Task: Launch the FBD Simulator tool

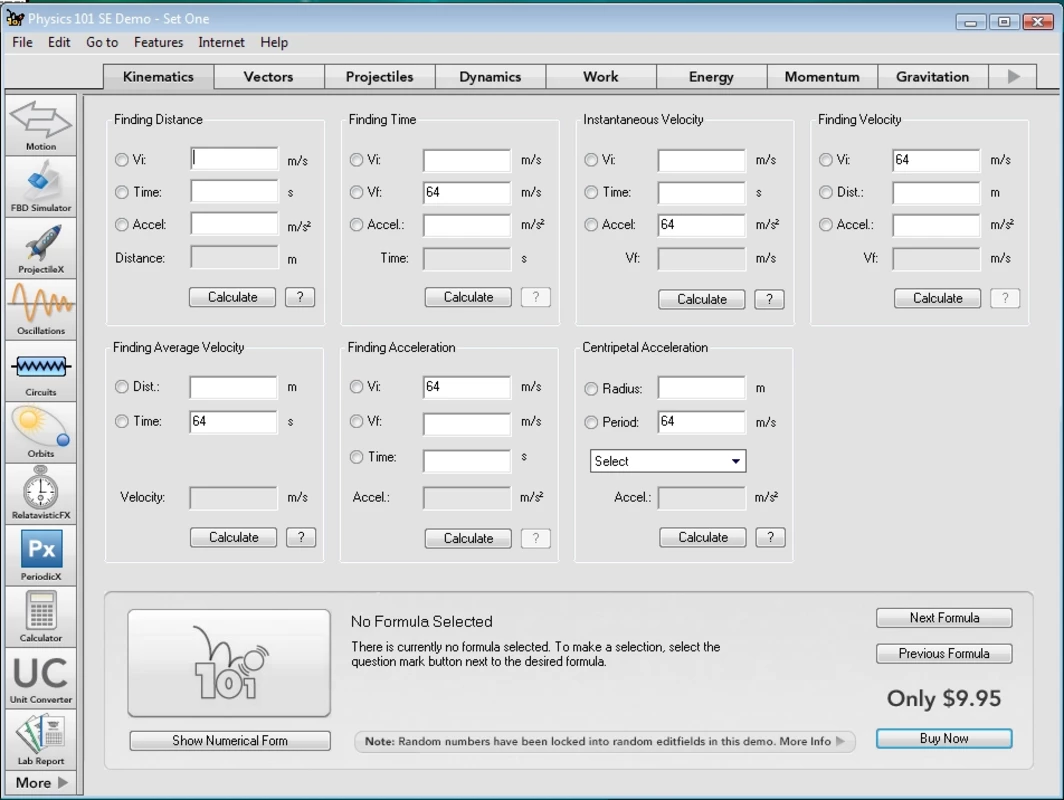Action: tap(41, 187)
